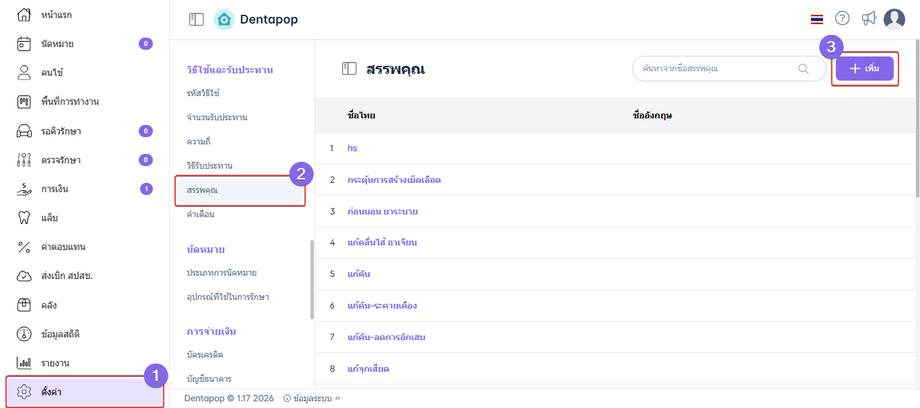Click the คนไข้ patient icon
This screenshot has height=408, width=920.
(x=24, y=73)
